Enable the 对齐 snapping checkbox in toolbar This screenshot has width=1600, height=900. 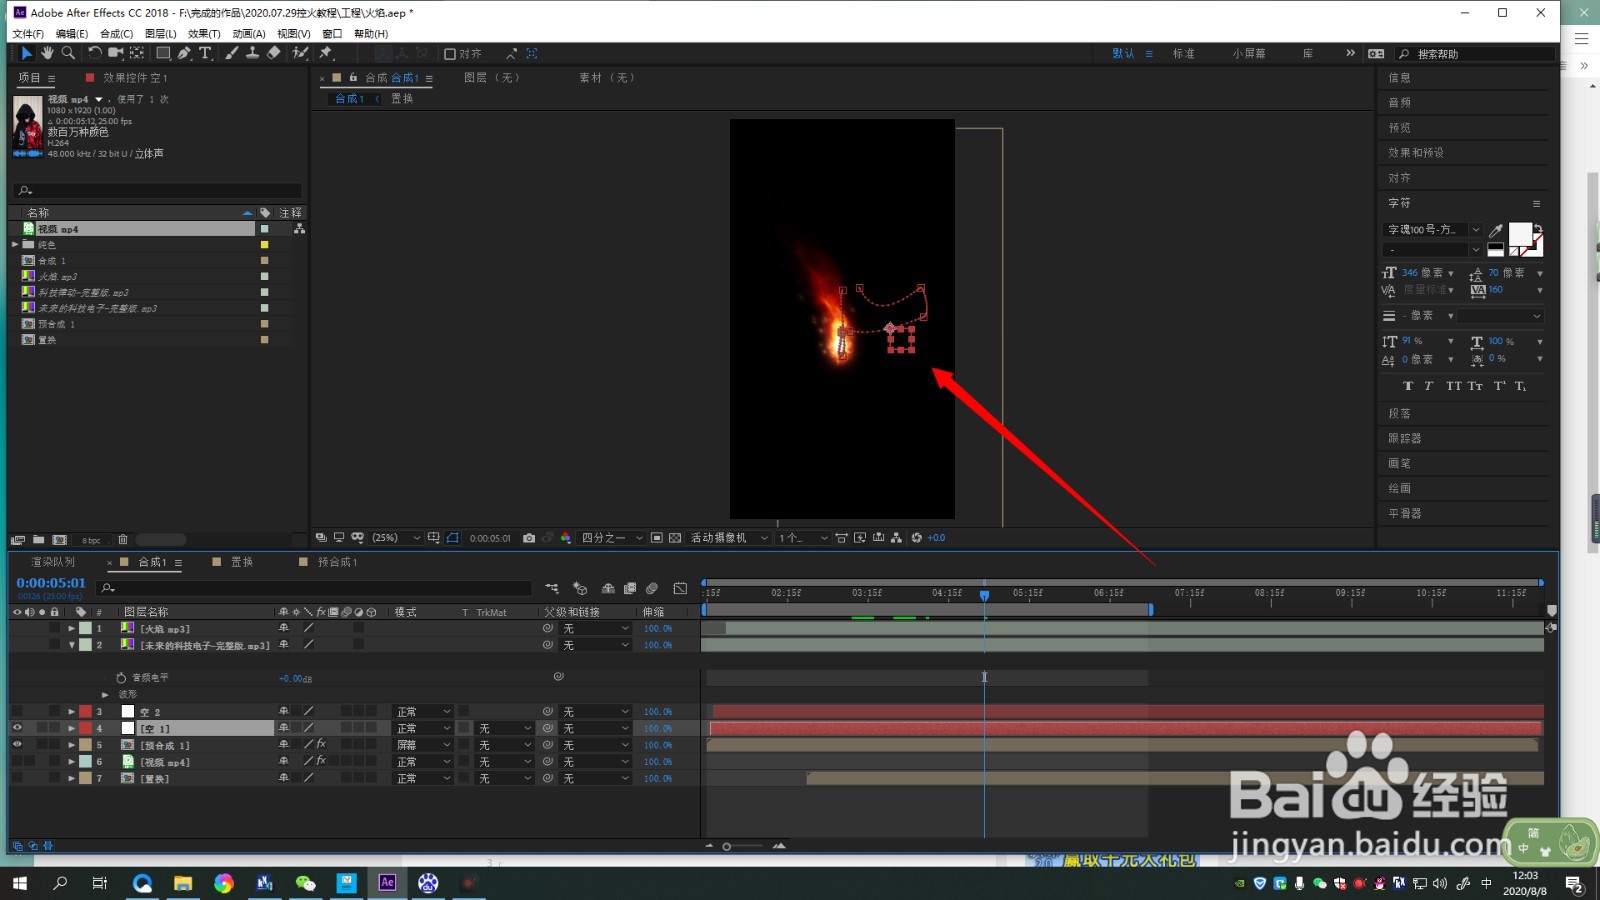click(450, 54)
